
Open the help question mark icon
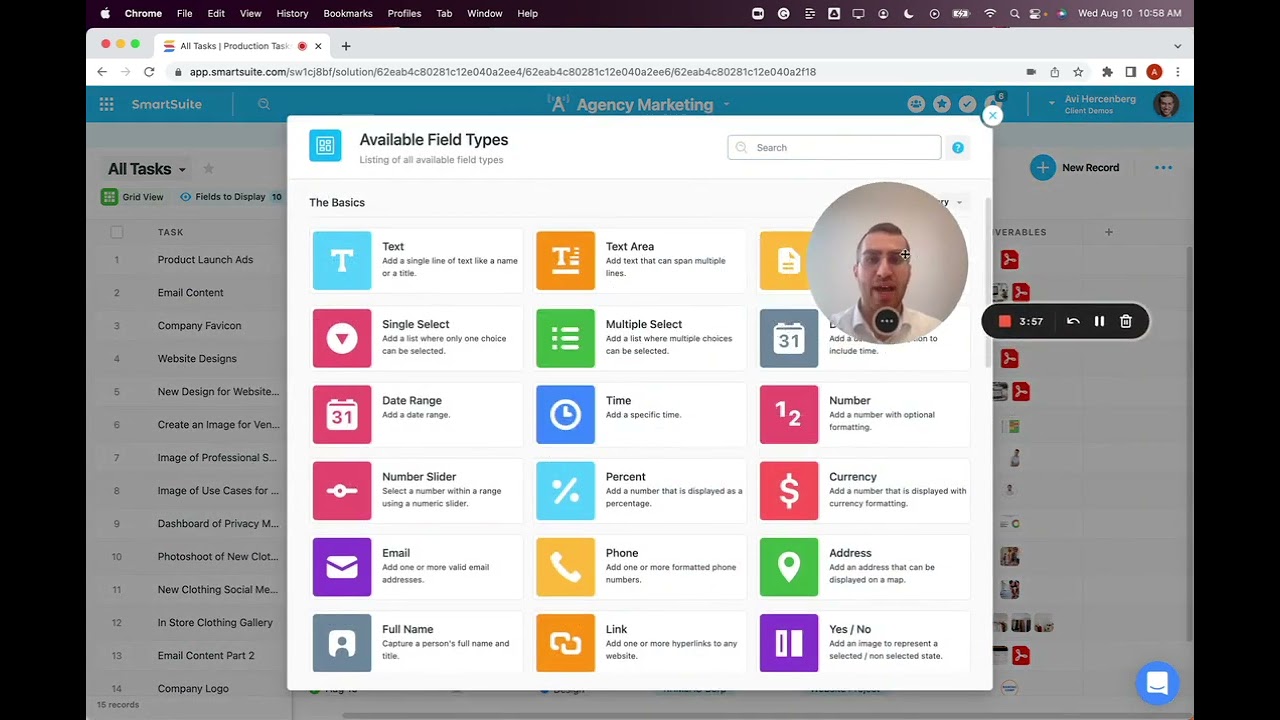tap(958, 148)
